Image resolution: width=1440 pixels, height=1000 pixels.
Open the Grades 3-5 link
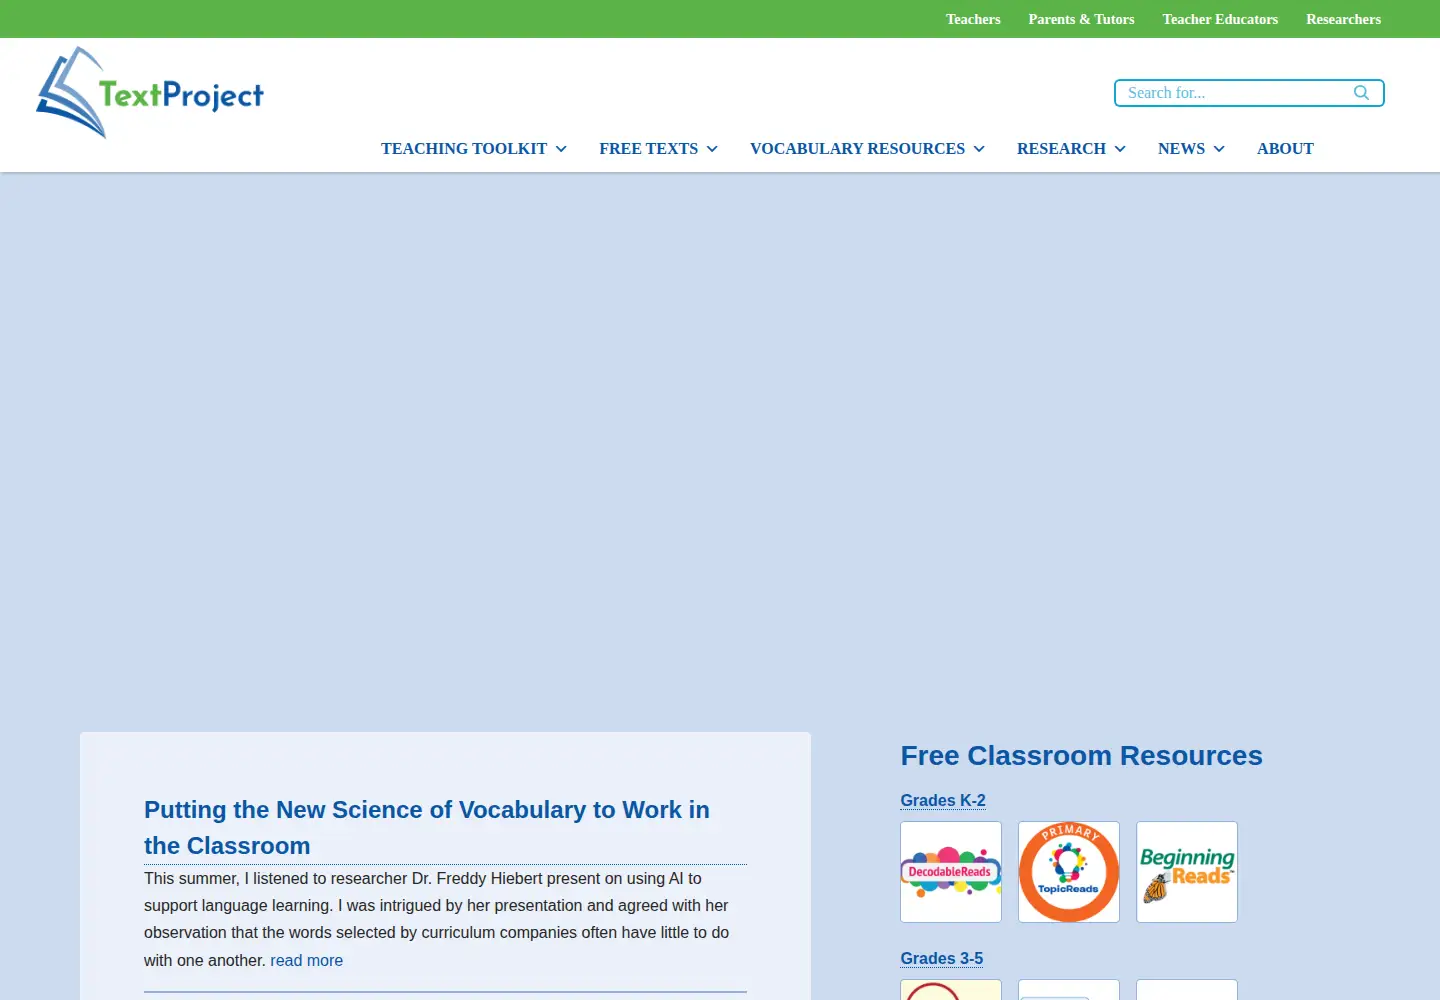tap(942, 958)
